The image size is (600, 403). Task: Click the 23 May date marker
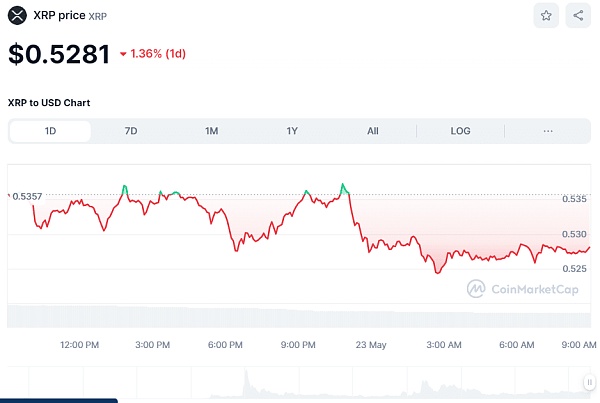(x=371, y=345)
